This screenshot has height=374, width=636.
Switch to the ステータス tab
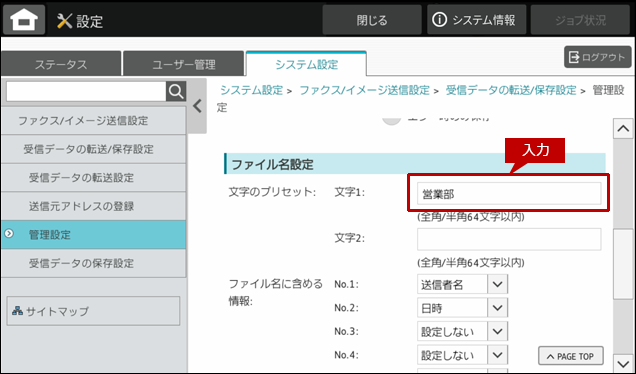(61, 64)
